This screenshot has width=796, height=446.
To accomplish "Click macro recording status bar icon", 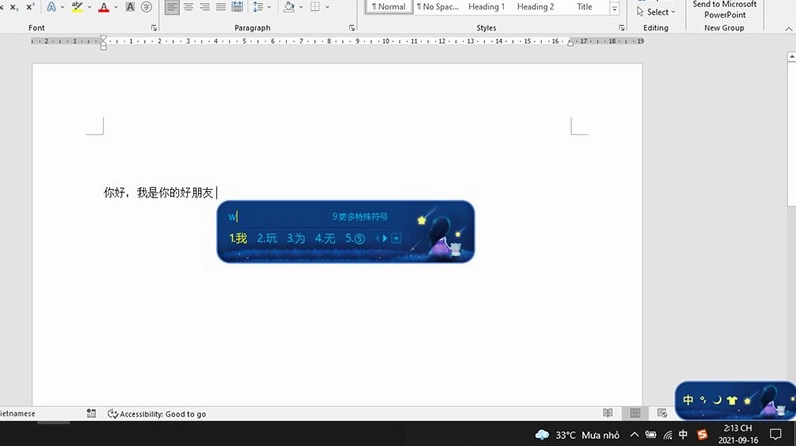I will click(x=91, y=414).
